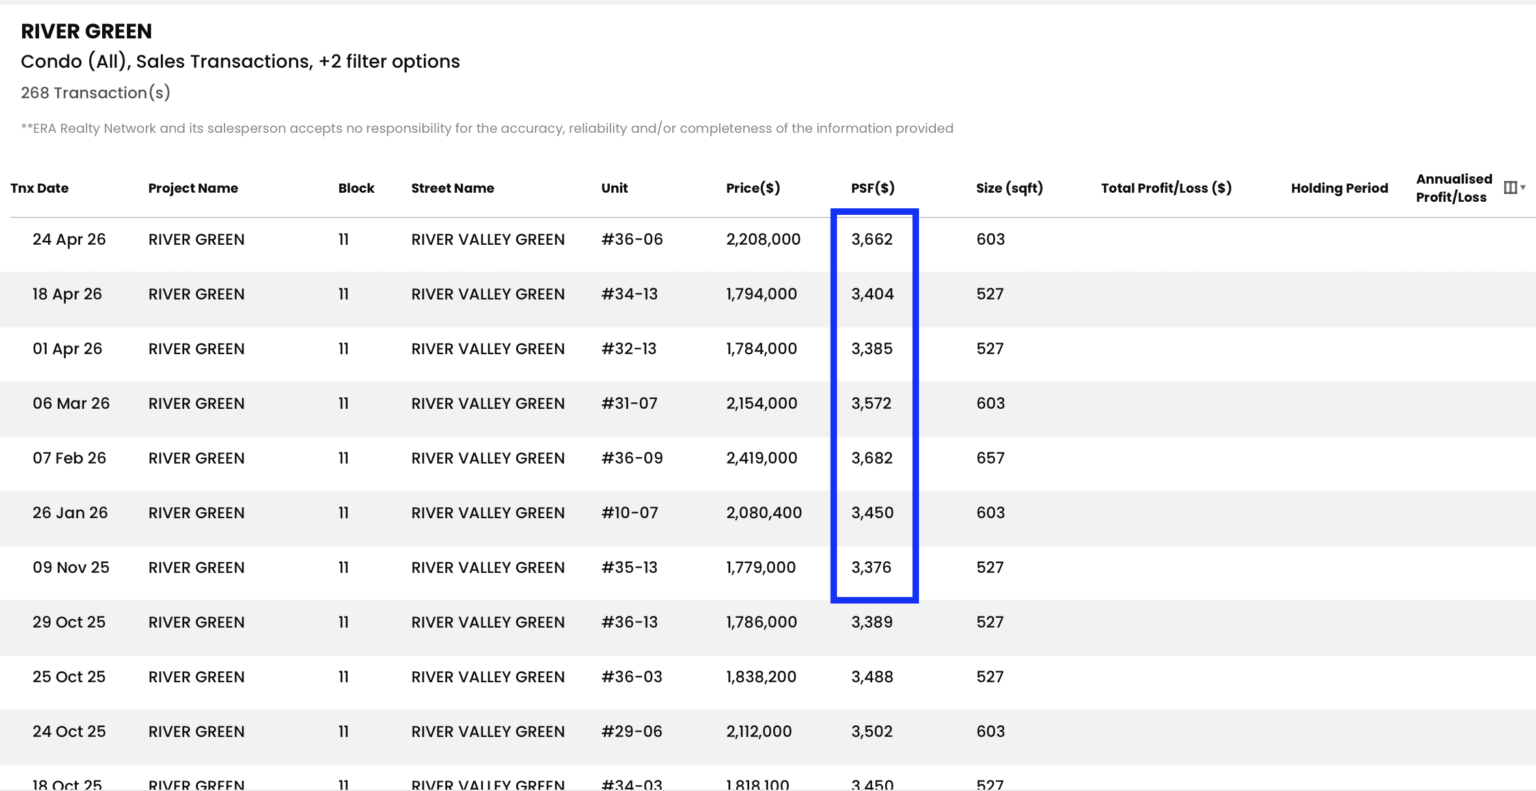Image resolution: width=1536 pixels, height=791 pixels.
Task: Click unit #10-07 cell
Action: (x=630, y=513)
